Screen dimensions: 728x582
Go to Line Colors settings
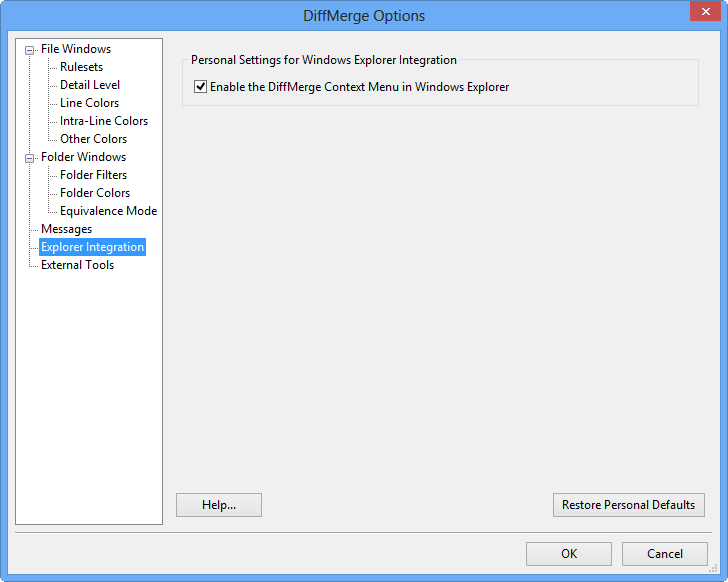pyautogui.click(x=89, y=103)
